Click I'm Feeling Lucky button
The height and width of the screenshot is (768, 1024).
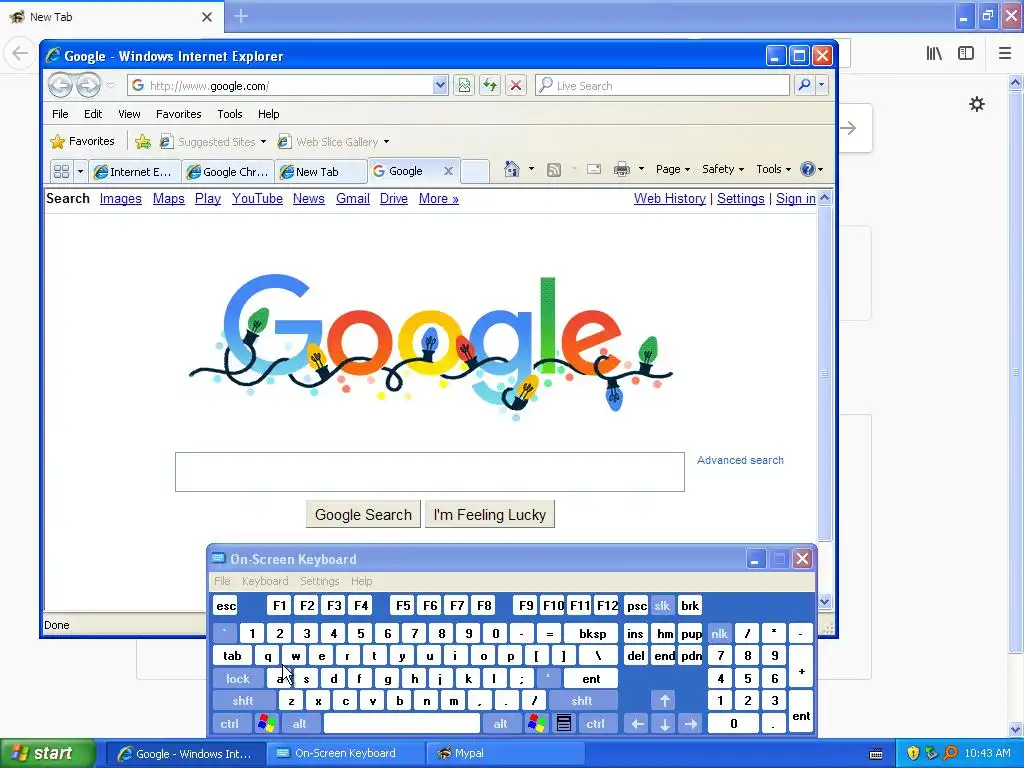[490, 515]
